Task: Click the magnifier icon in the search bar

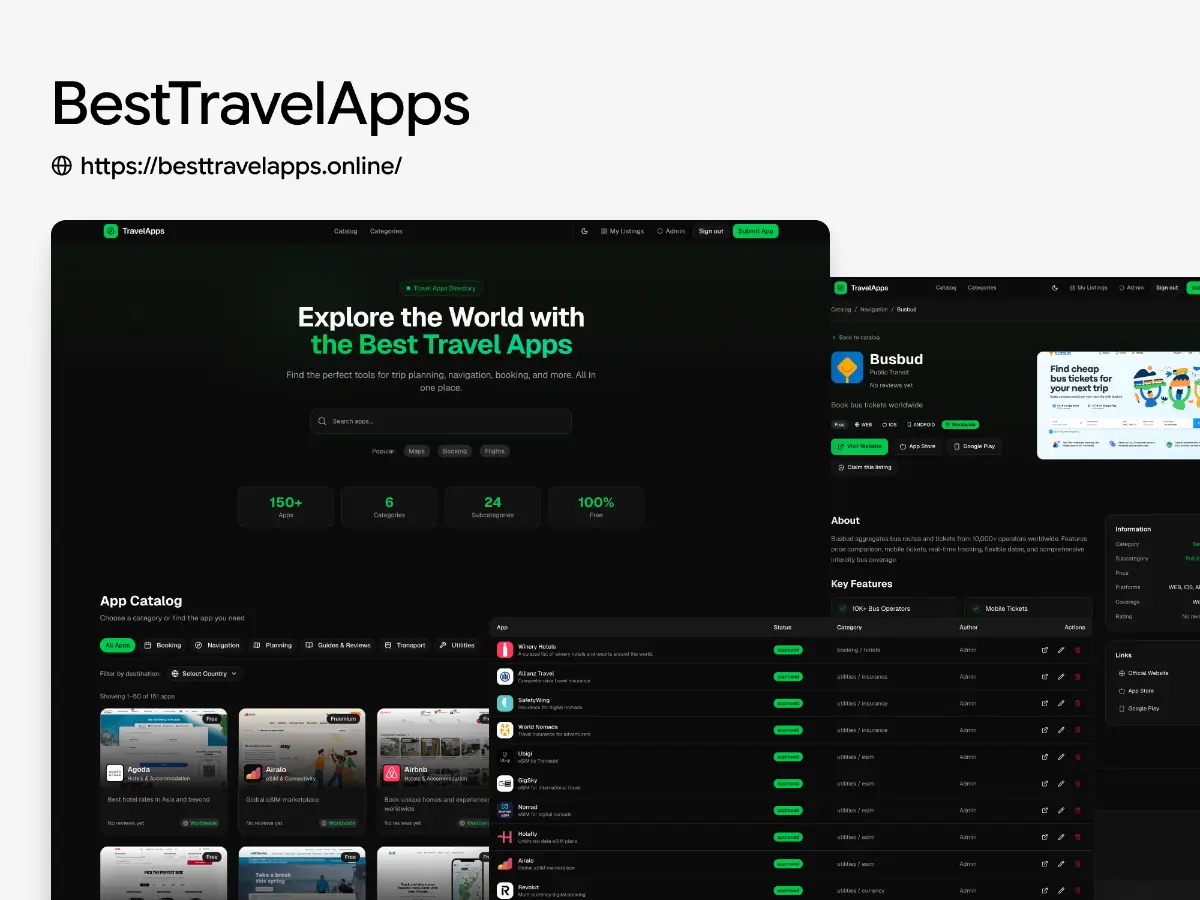Action: coord(322,422)
